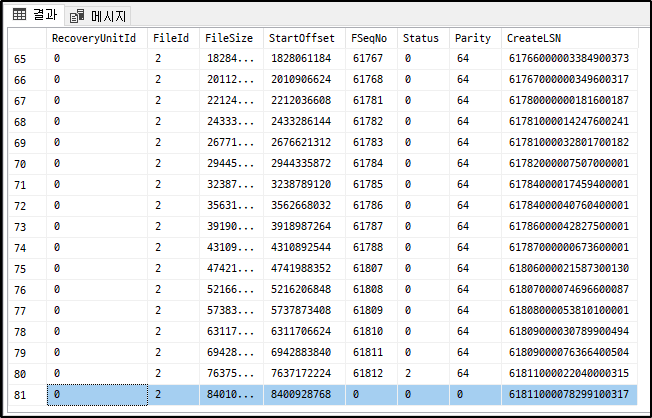Click CreateLSN cell 61782000007507000001

(x=569, y=163)
